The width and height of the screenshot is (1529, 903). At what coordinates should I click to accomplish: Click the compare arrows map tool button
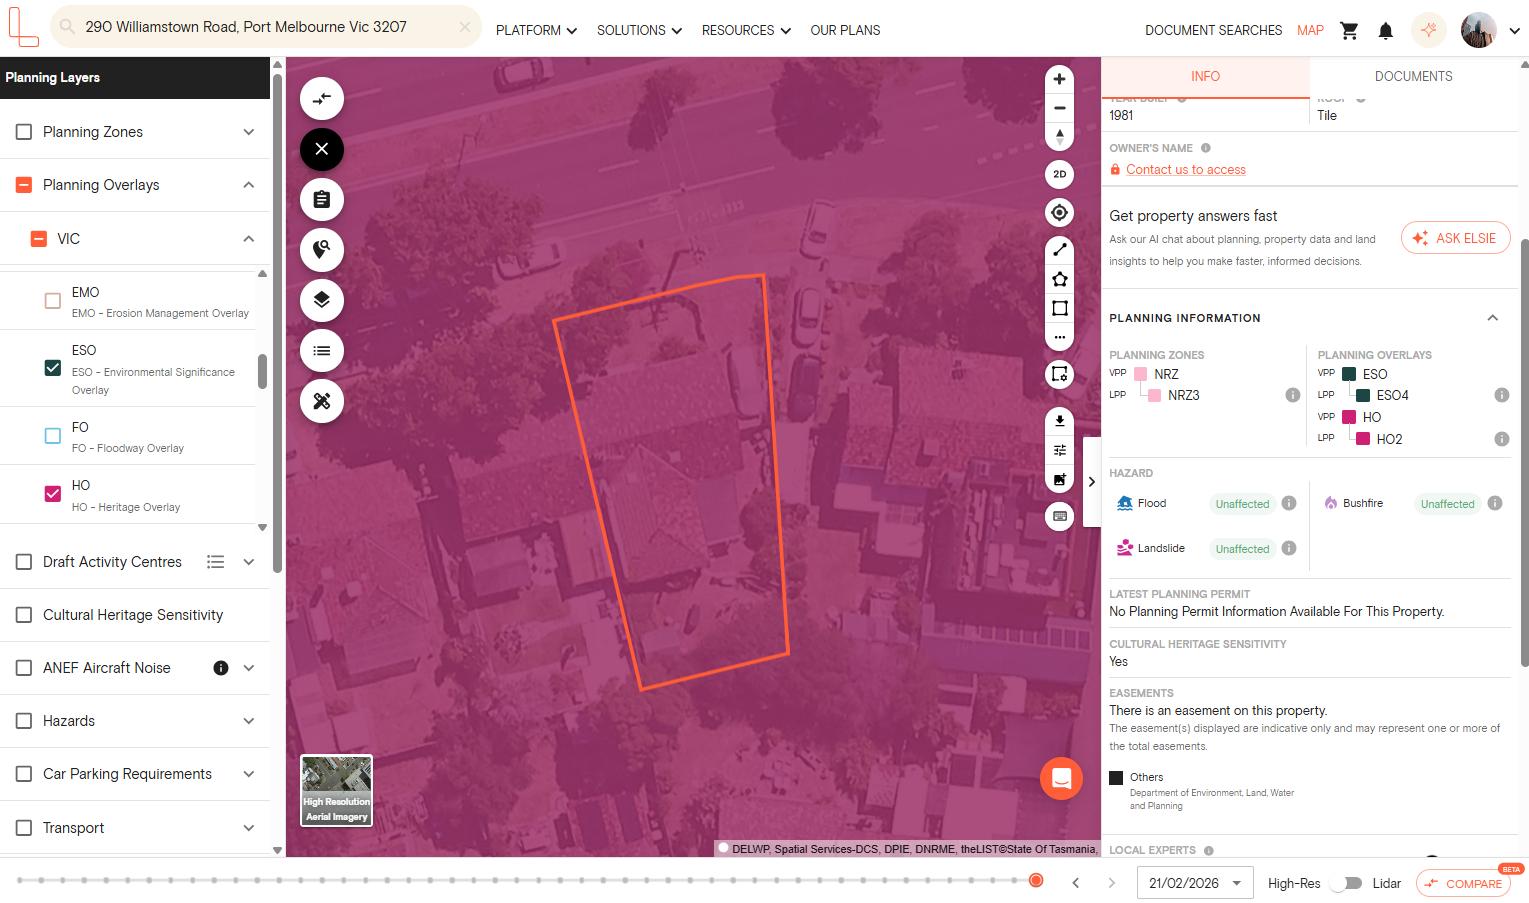(x=322, y=99)
